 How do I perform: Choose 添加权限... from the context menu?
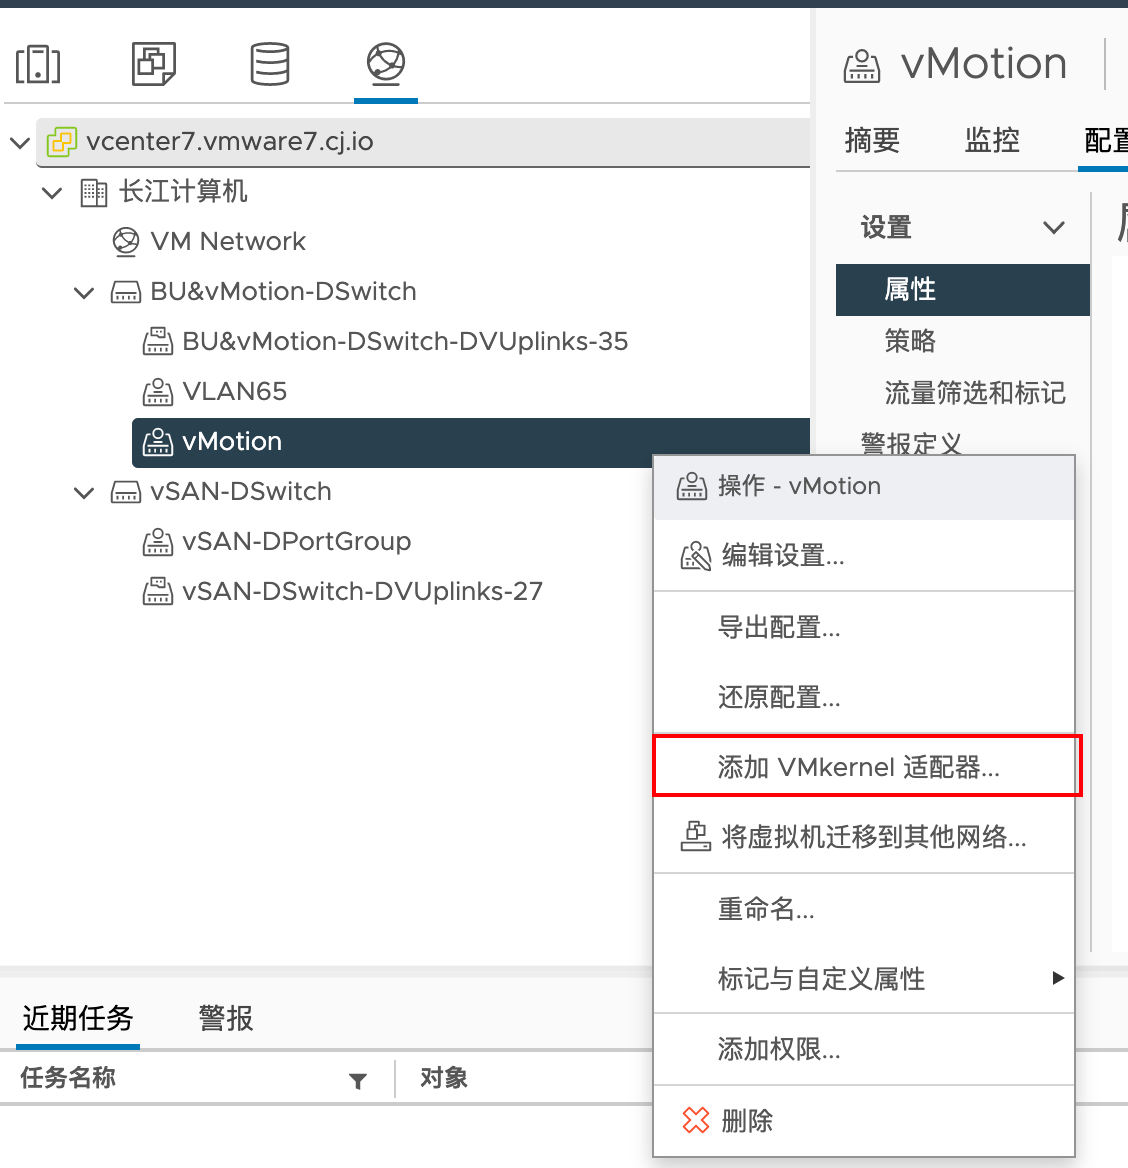[864, 1049]
